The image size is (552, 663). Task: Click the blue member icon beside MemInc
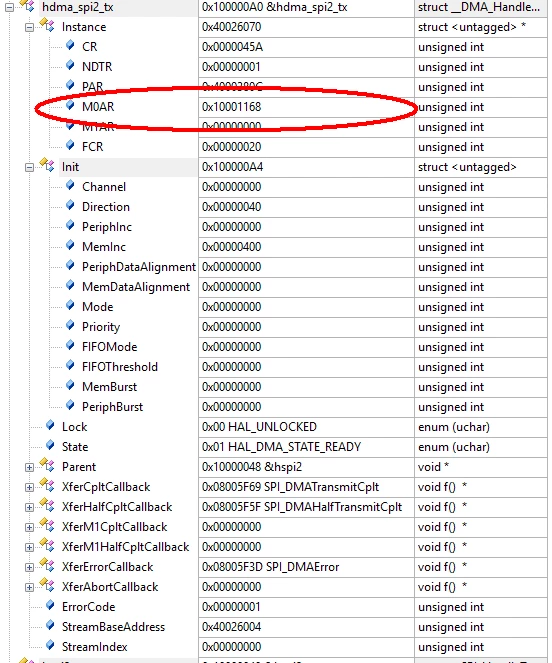pos(70,245)
